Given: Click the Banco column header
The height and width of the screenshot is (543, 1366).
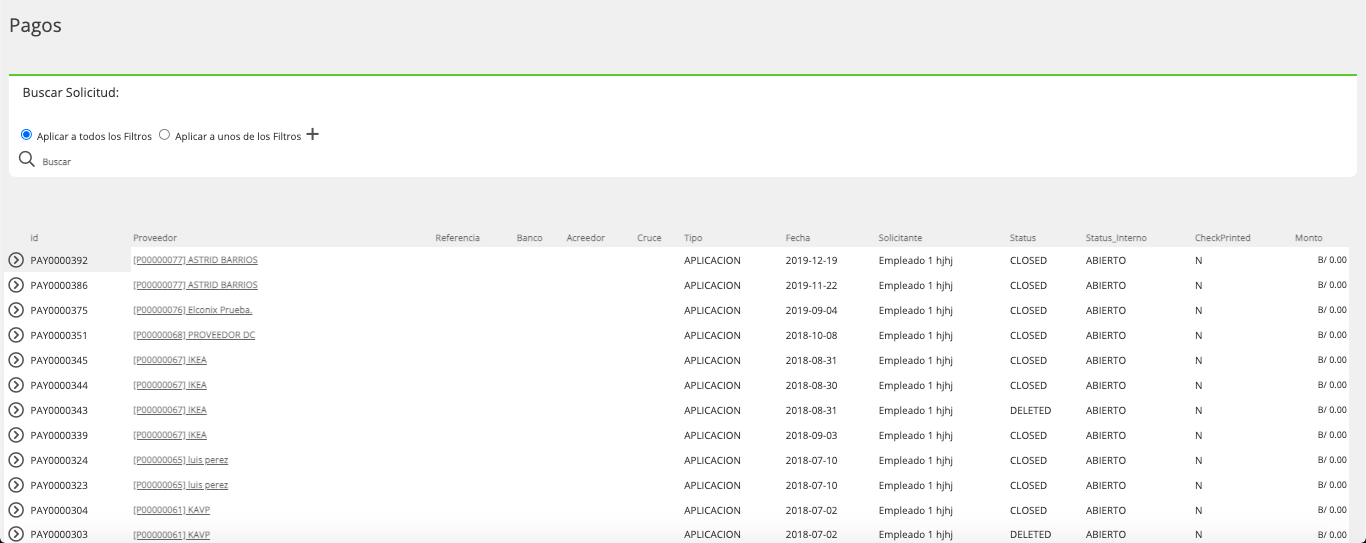Looking at the screenshot, I should 530,238.
